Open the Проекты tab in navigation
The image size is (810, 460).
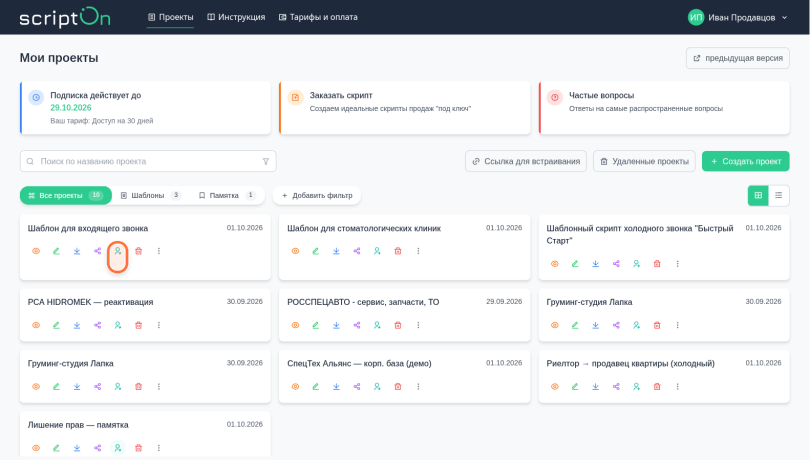tap(170, 17)
